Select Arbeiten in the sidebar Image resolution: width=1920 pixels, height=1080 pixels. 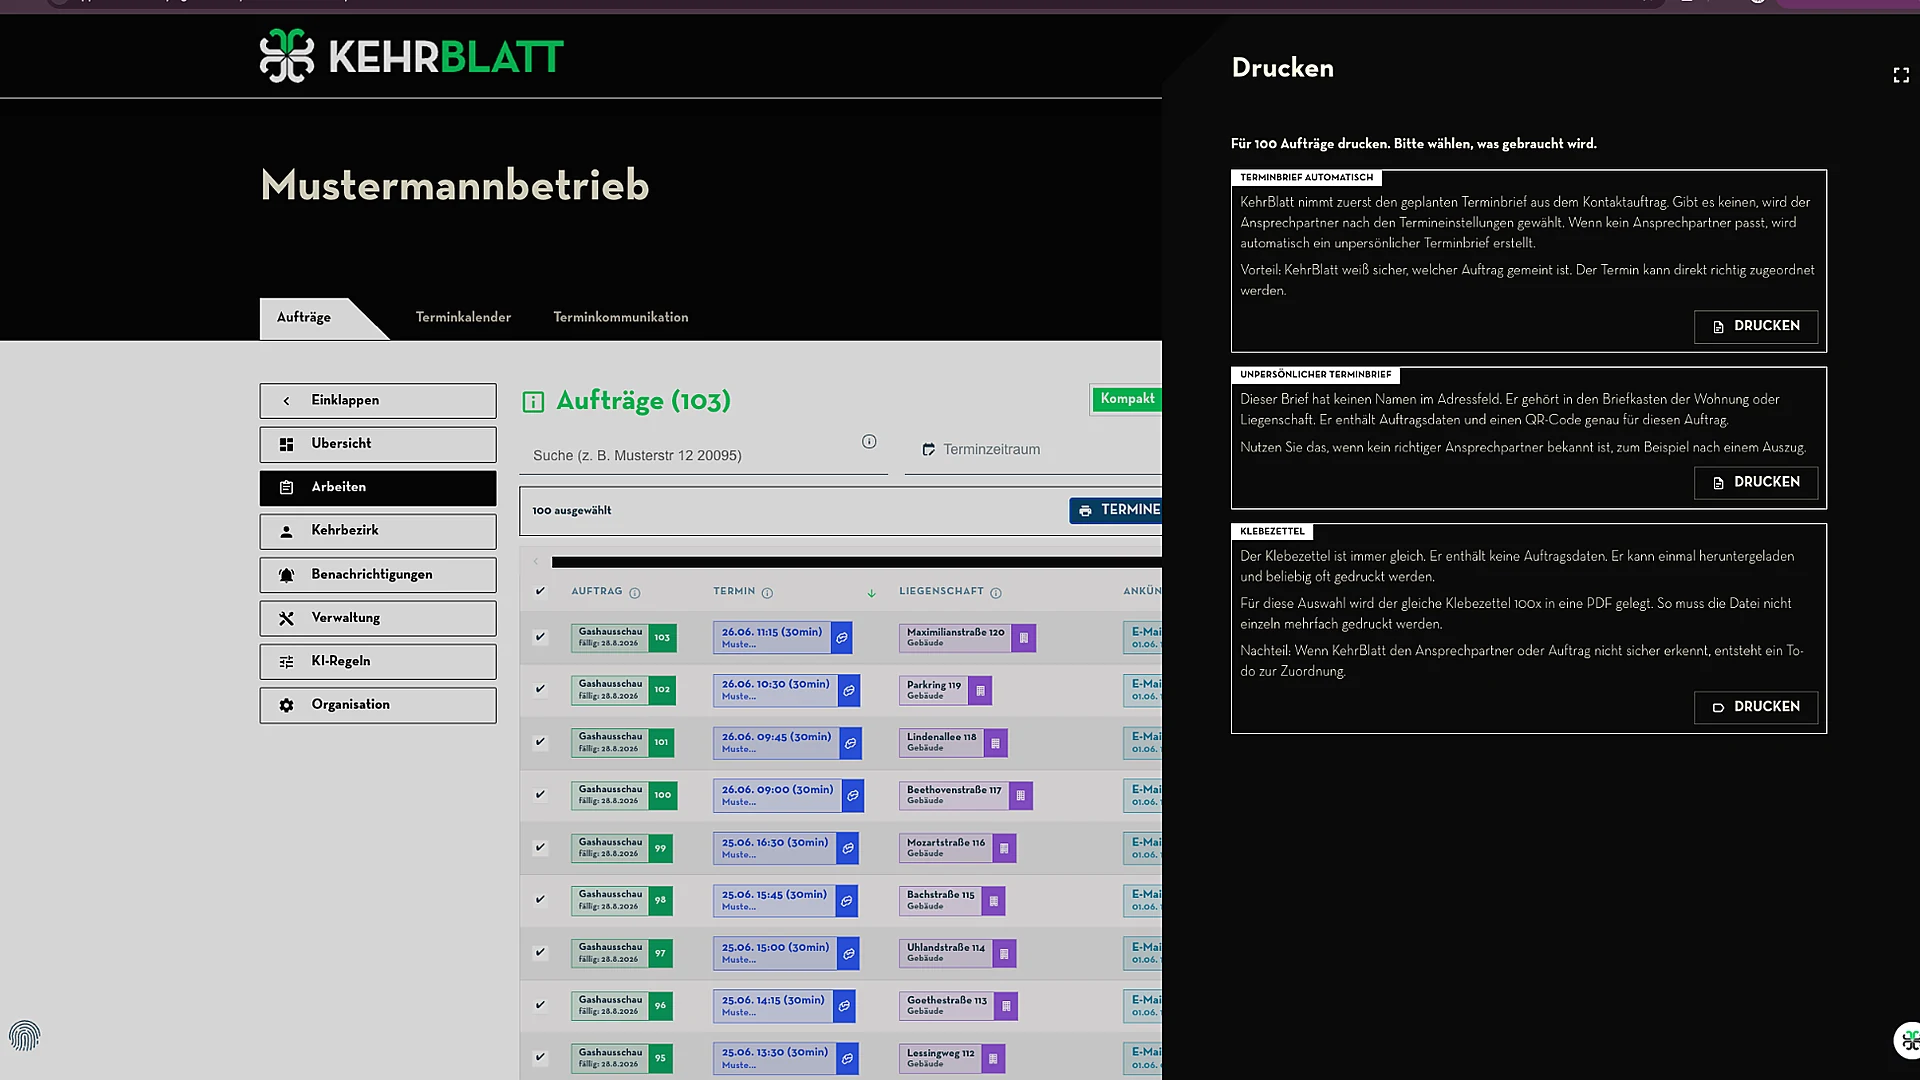[x=378, y=488]
